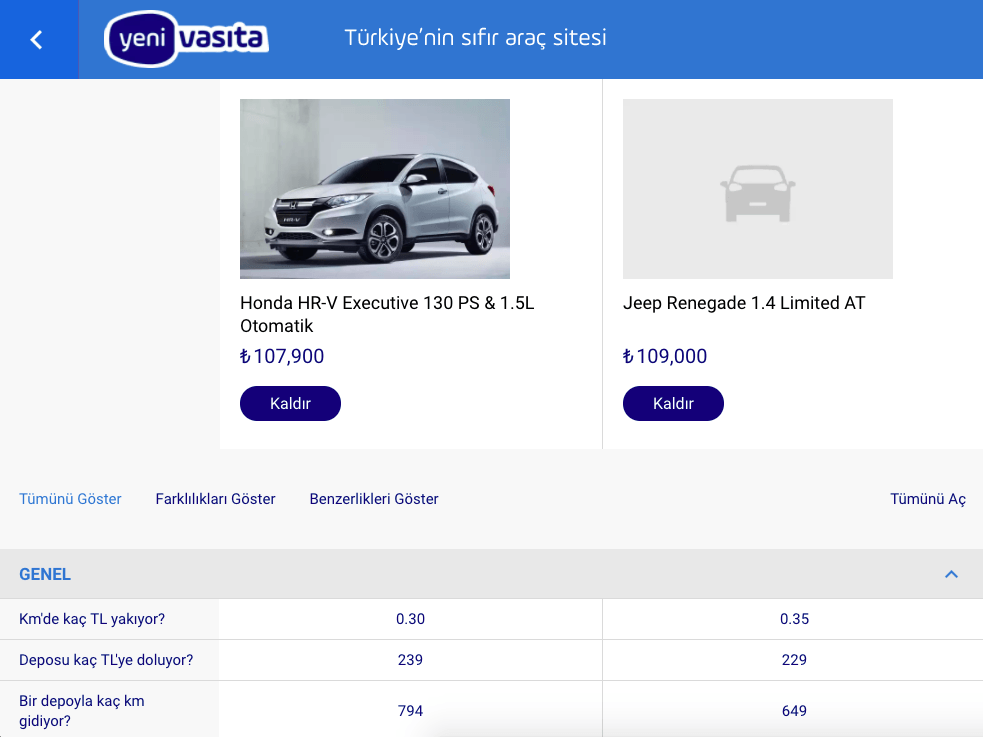Select Benzerlikleri Göster

coord(373,498)
